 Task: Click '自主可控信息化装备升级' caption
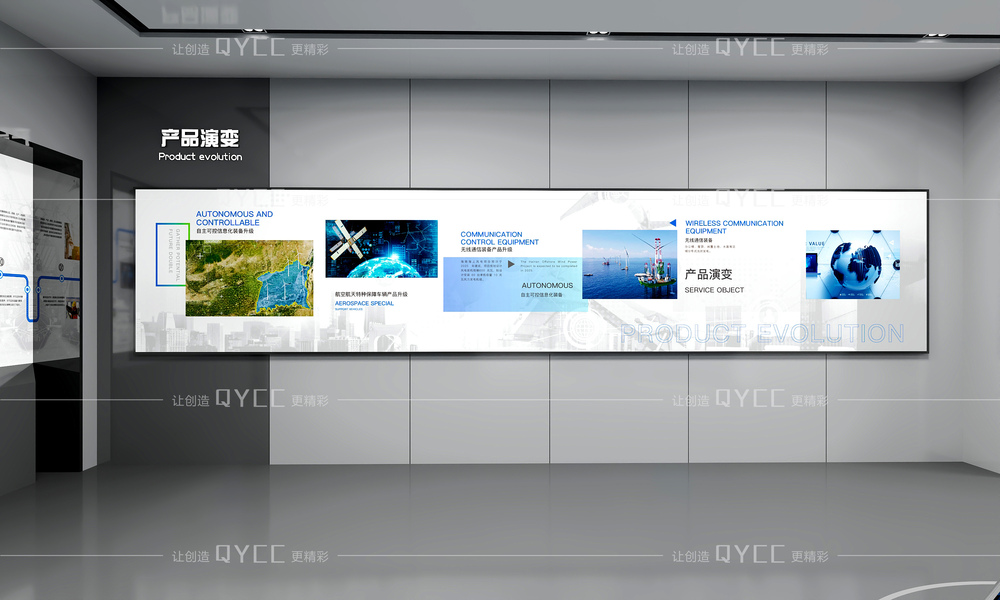pos(225,231)
